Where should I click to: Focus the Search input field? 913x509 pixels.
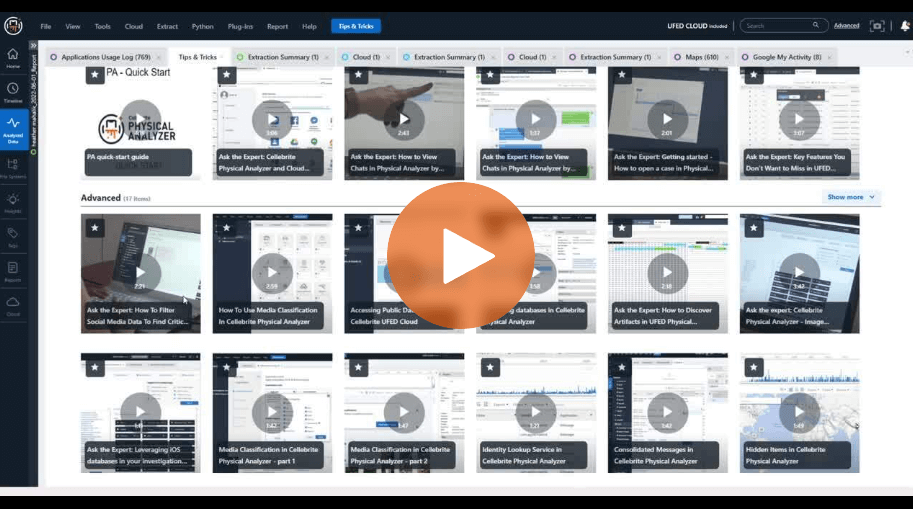coord(784,26)
